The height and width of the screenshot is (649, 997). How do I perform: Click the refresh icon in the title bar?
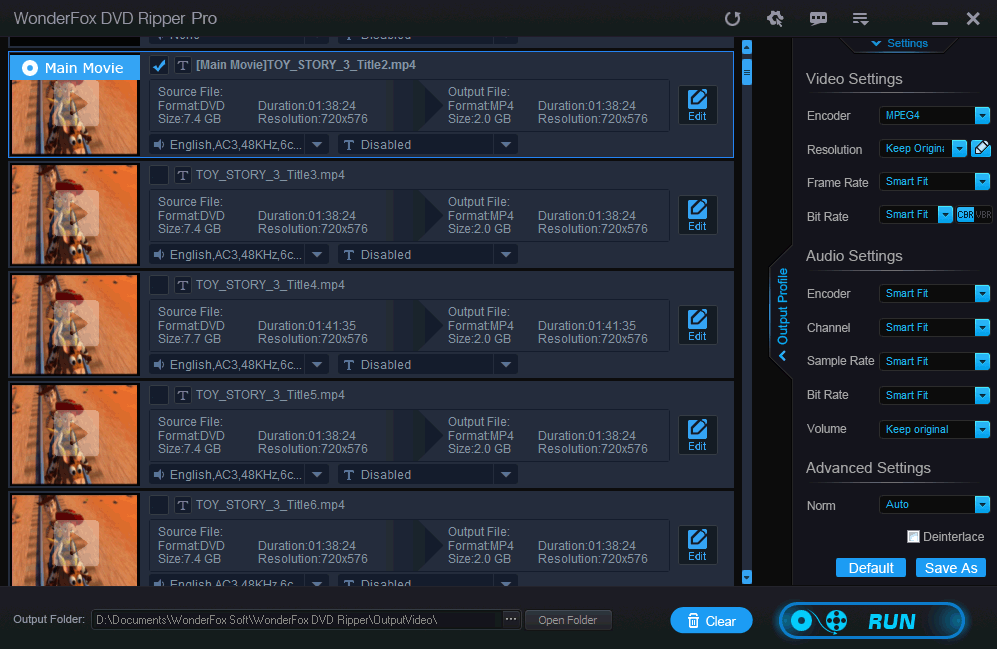point(732,18)
